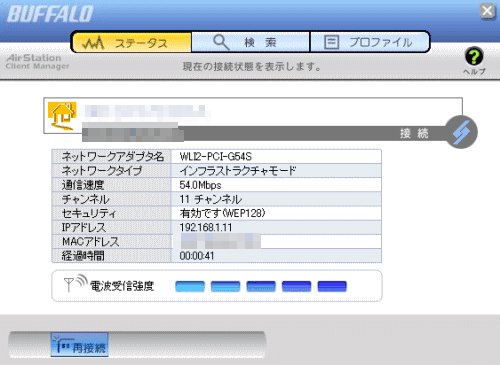This screenshot has height=365, width=500.
Task: Select the IP address value 192.168.1.11
Action: pyautogui.click(x=206, y=228)
